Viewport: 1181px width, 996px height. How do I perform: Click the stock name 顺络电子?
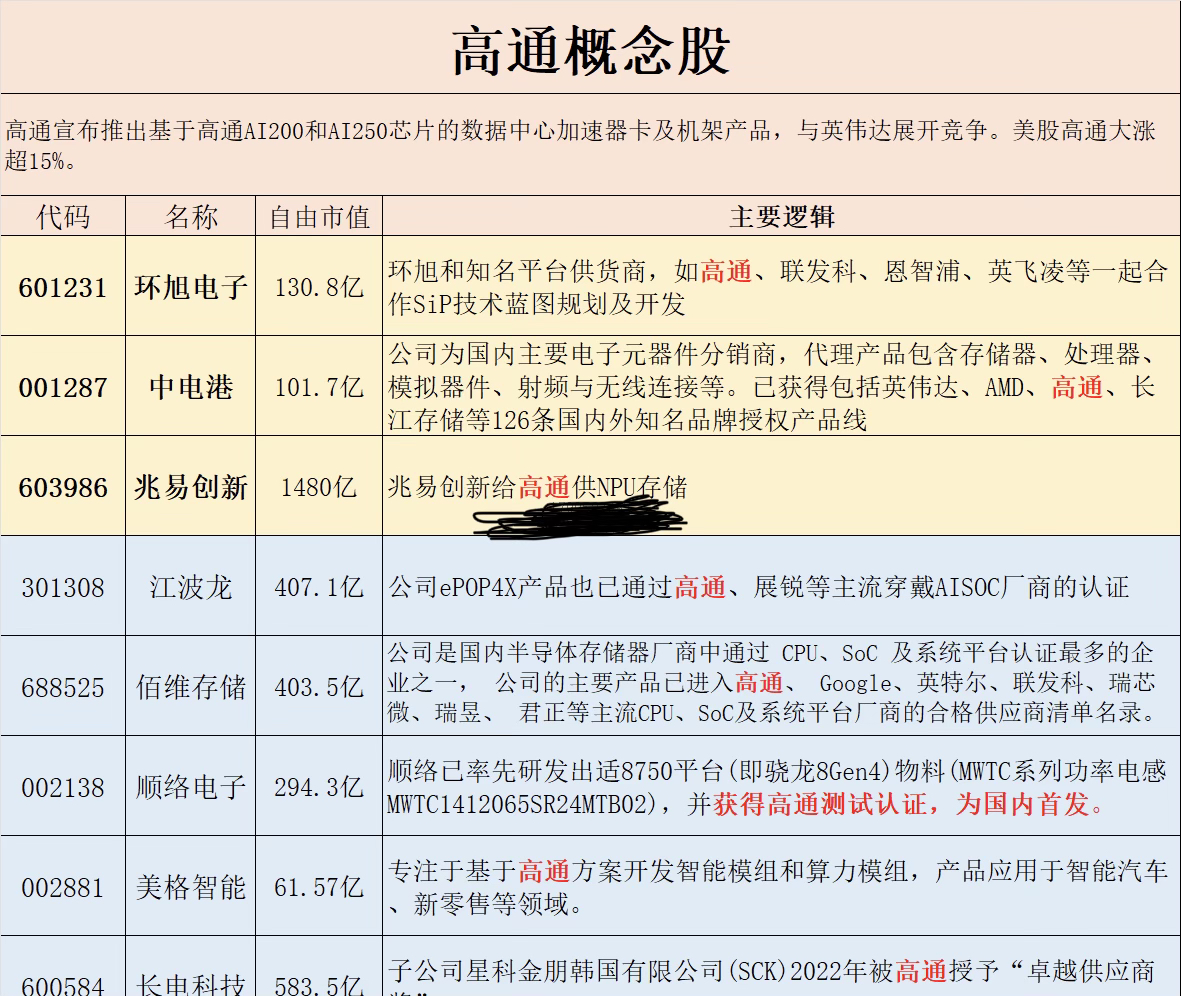(x=191, y=787)
